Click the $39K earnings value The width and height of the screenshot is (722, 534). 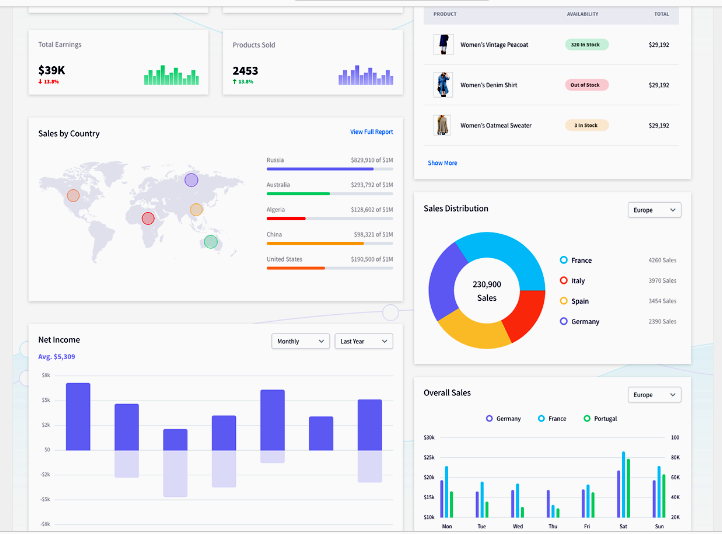(x=52, y=70)
